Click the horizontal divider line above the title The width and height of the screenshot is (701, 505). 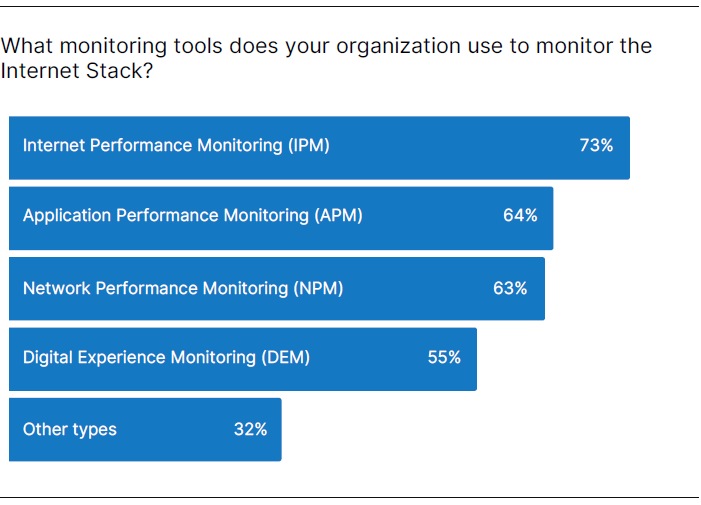[x=350, y=7]
